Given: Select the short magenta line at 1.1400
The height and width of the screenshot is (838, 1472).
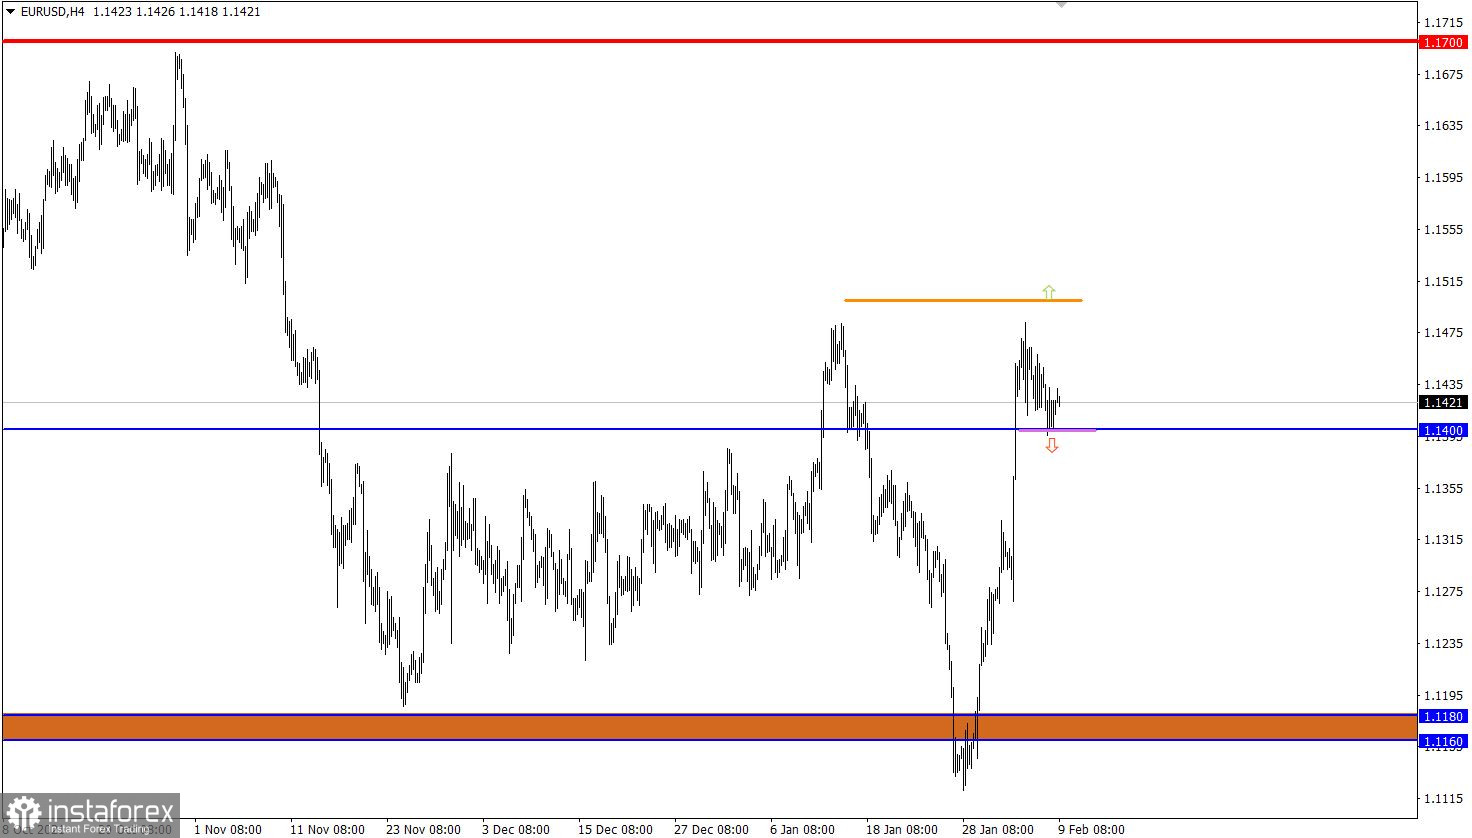Looking at the screenshot, I should point(1057,430).
